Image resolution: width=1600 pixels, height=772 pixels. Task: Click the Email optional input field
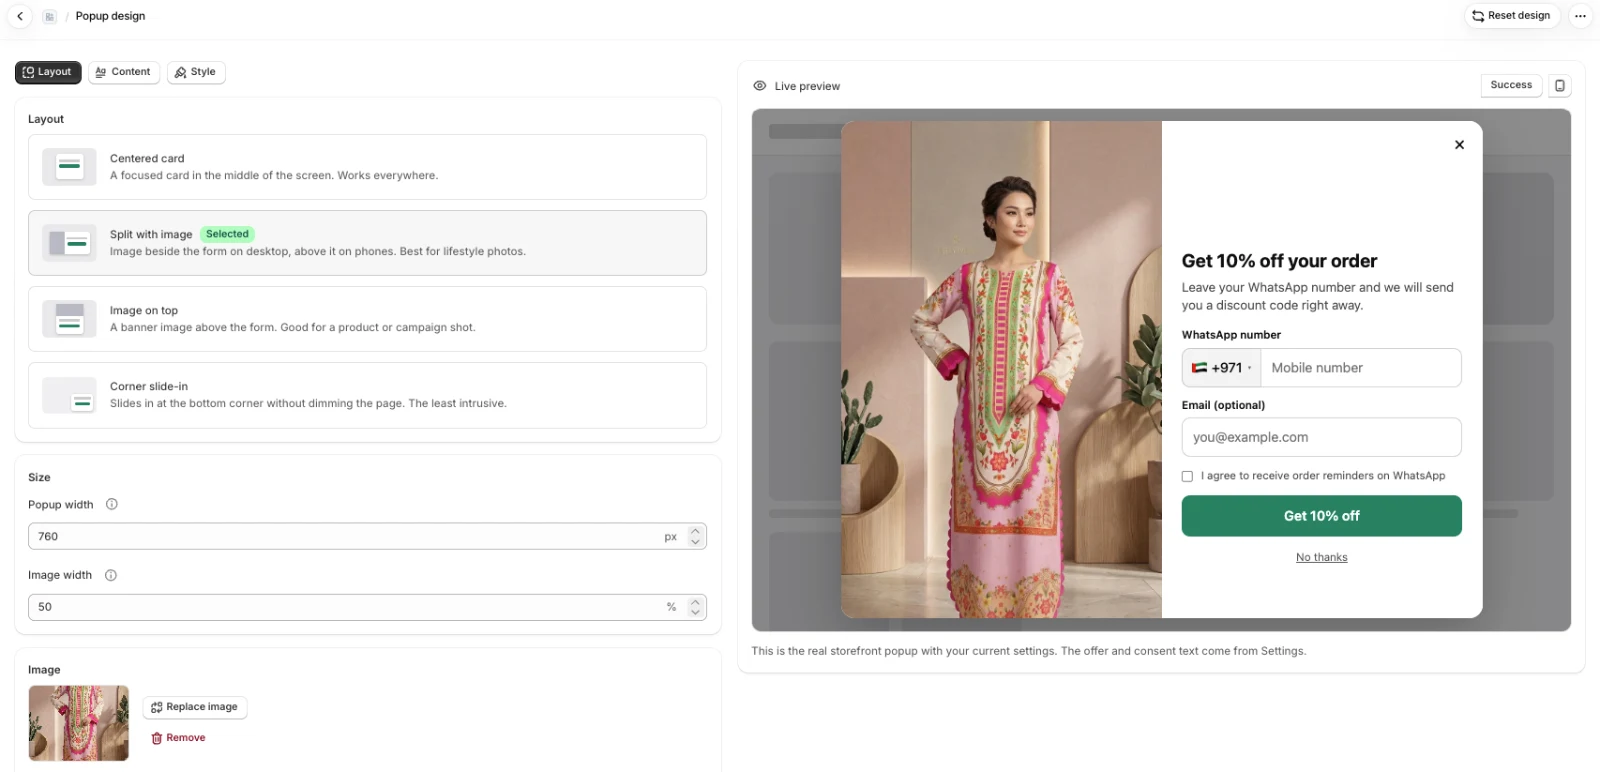click(1321, 437)
